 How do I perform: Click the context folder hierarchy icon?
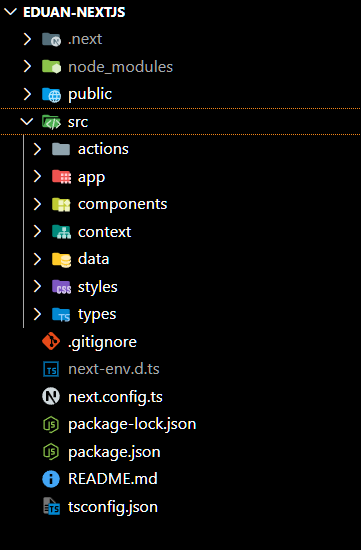point(61,232)
